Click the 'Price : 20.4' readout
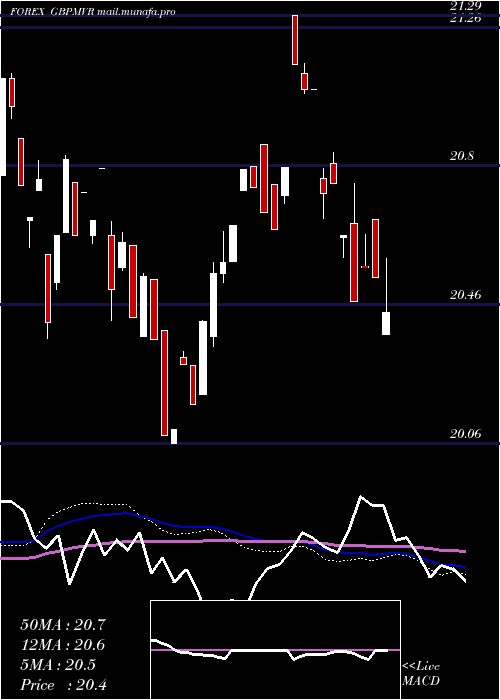 (63, 685)
